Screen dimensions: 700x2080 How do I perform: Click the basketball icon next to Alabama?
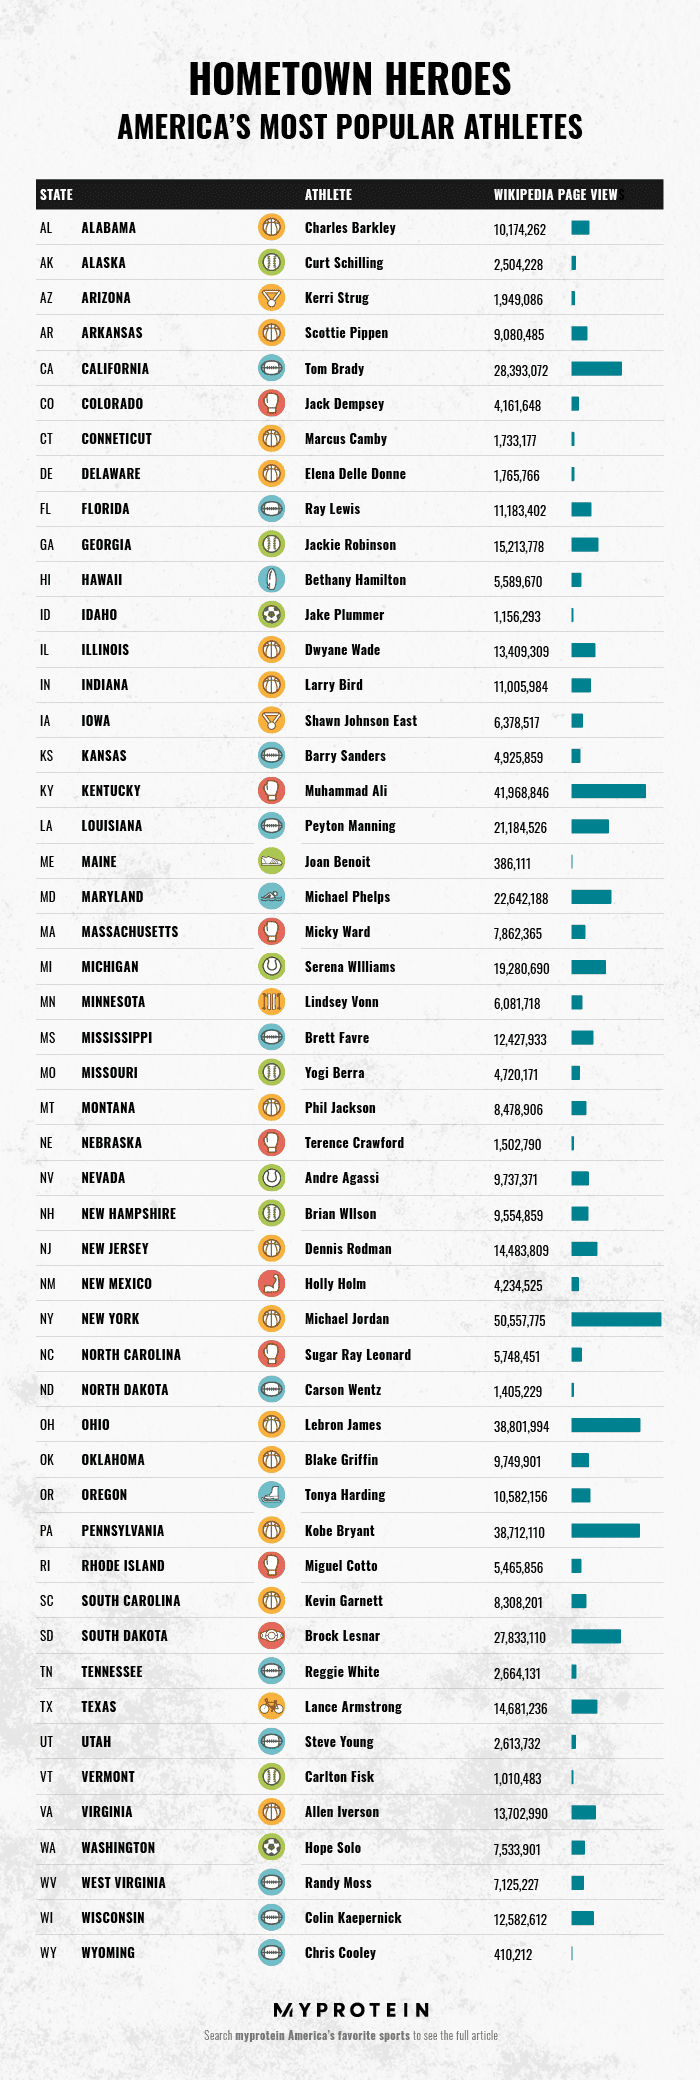pos(271,227)
